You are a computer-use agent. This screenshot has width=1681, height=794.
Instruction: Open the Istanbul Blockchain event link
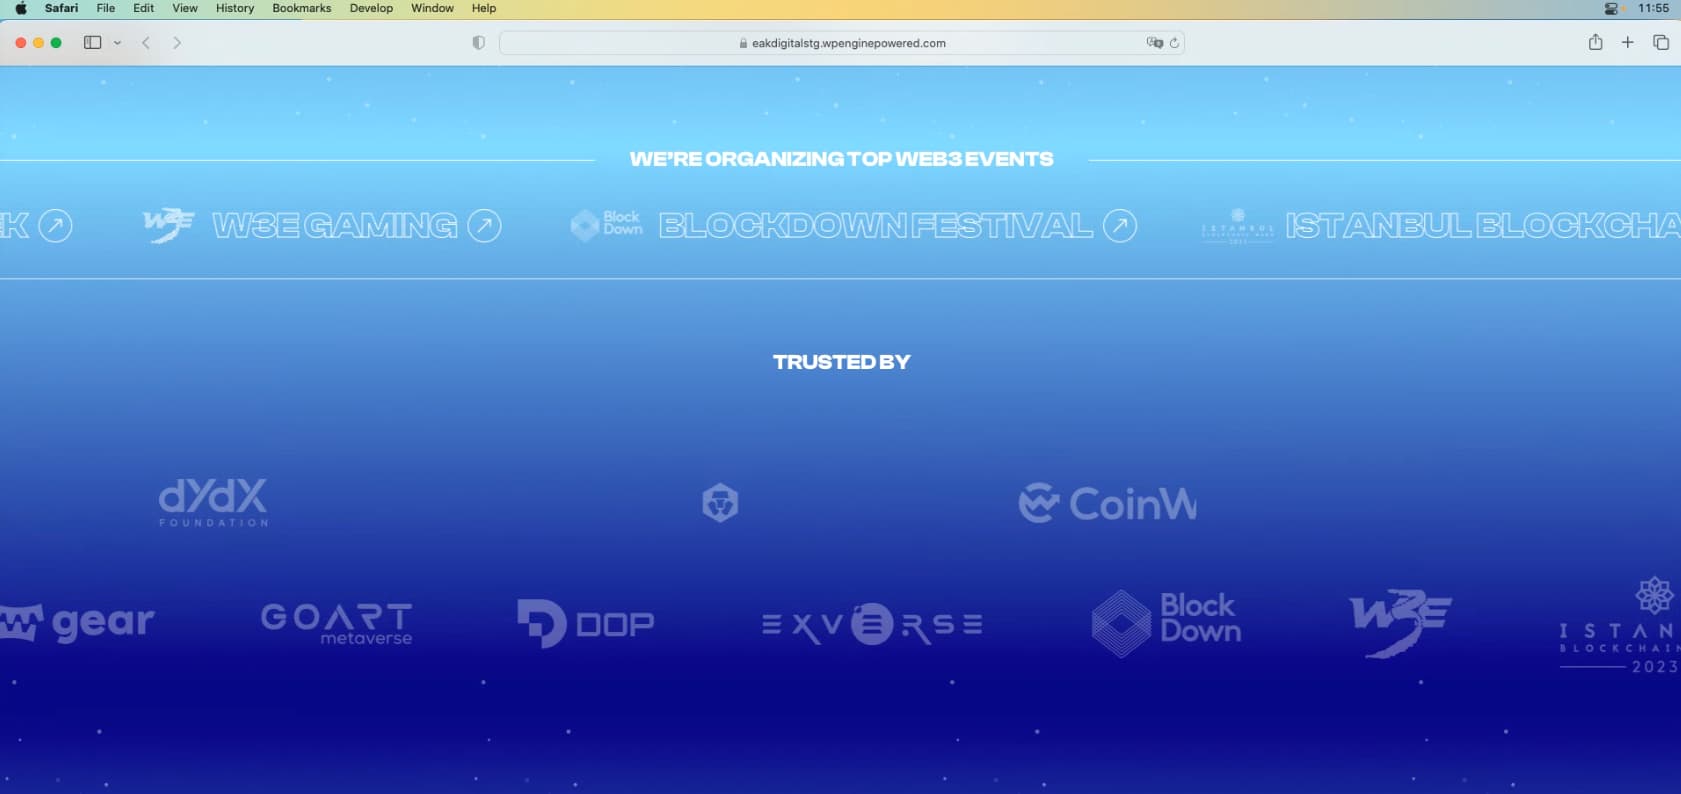(1483, 226)
